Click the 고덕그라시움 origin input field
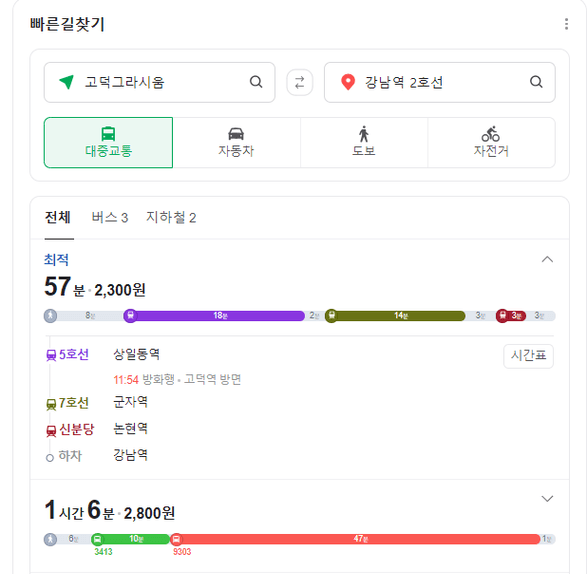The height and width of the screenshot is (574, 587). (x=159, y=82)
